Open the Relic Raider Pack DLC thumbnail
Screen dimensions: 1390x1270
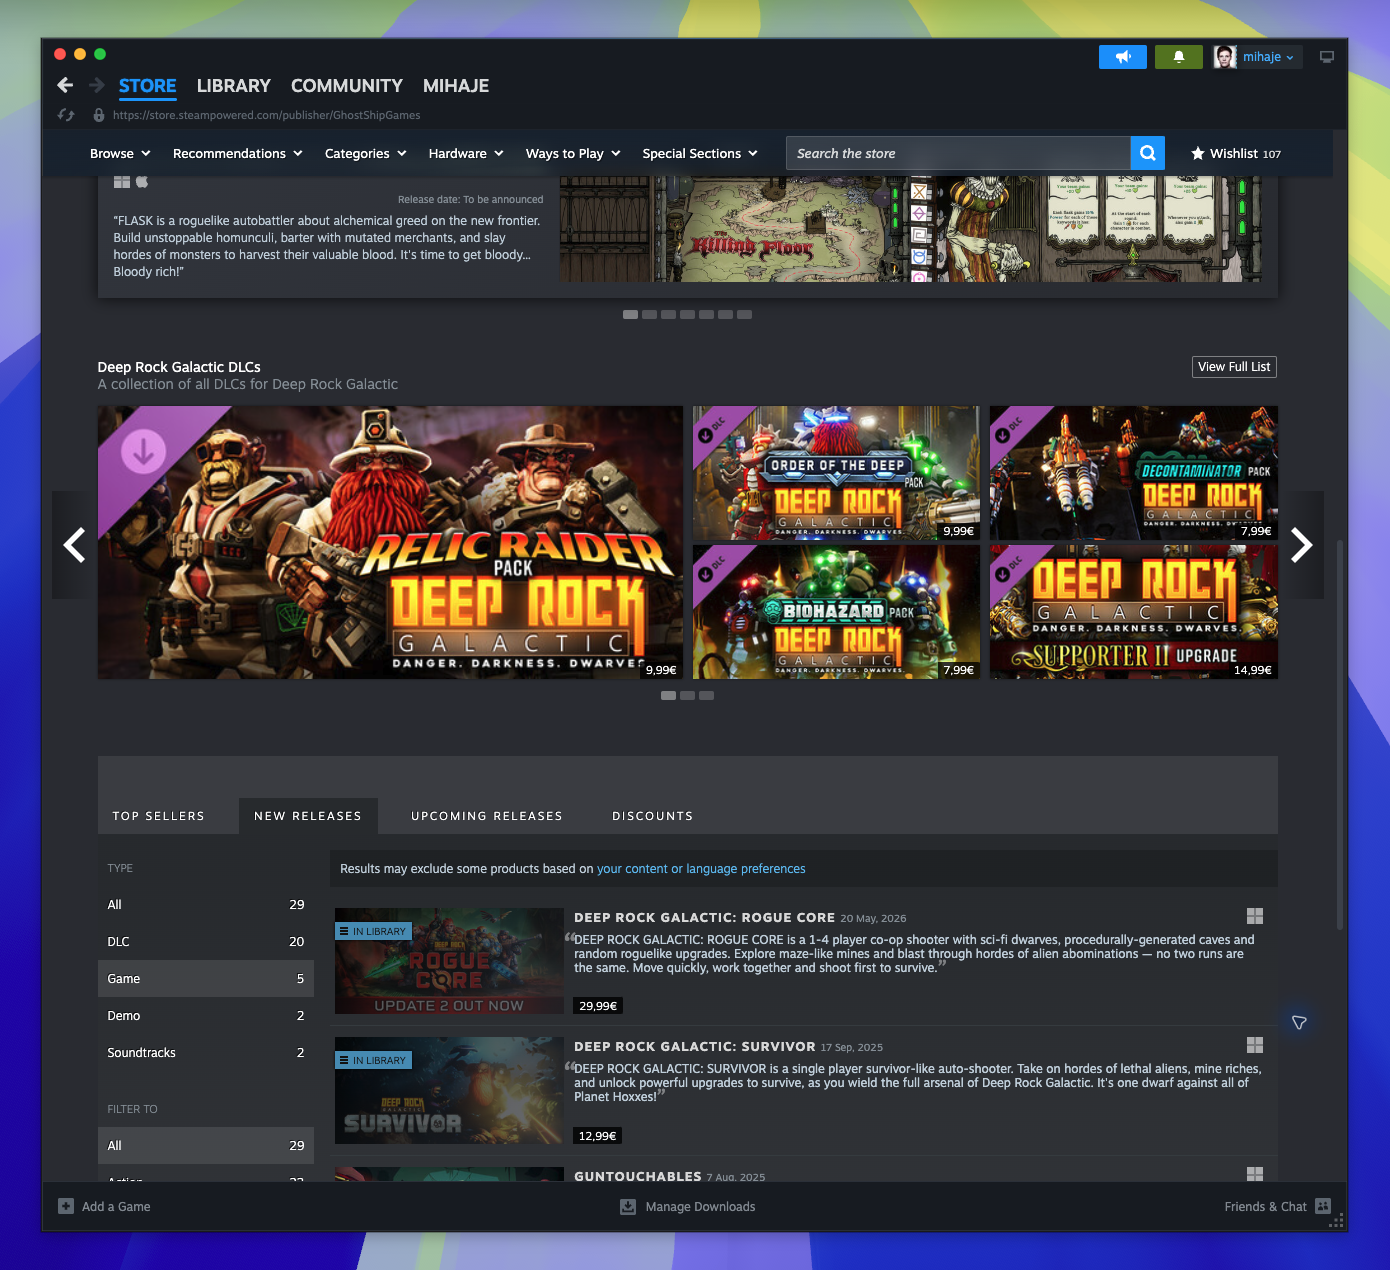pyautogui.click(x=390, y=542)
